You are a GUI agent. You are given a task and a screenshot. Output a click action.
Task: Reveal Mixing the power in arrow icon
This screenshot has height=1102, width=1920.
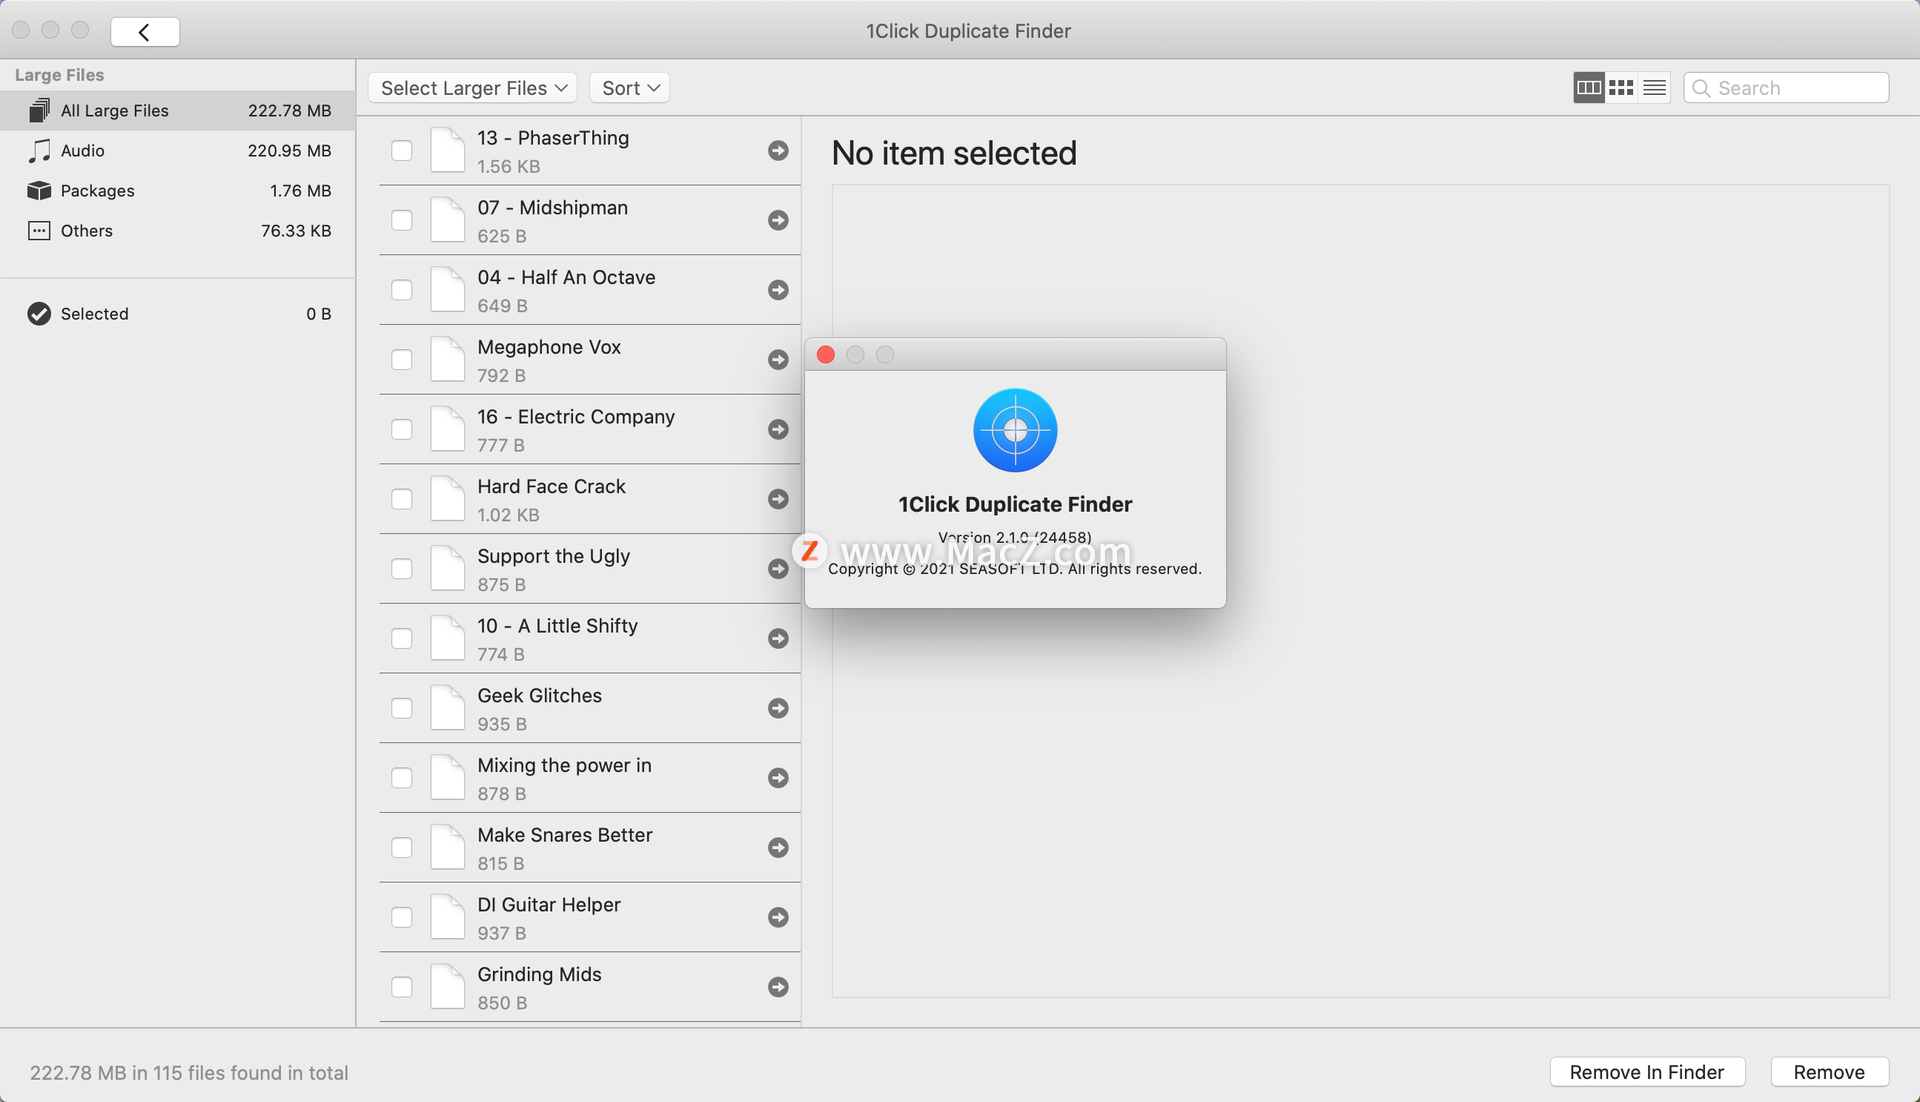pyautogui.click(x=778, y=778)
